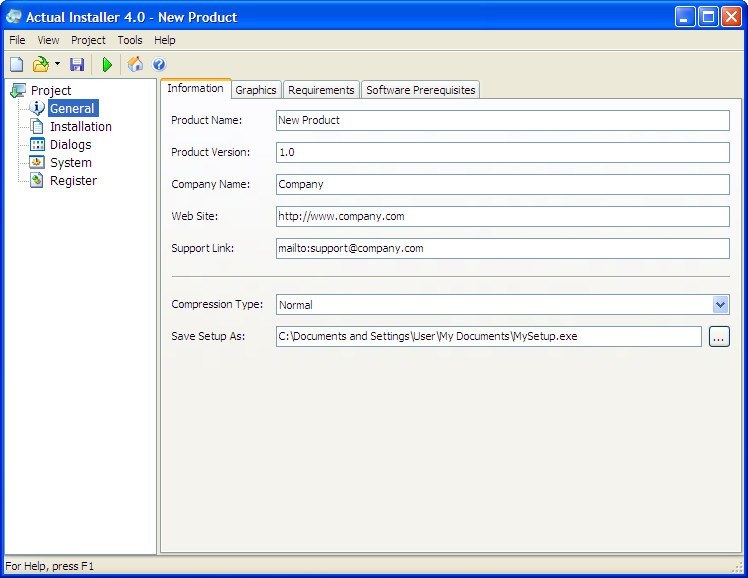Click the Company Name input field
The image size is (748, 578).
[x=502, y=184]
